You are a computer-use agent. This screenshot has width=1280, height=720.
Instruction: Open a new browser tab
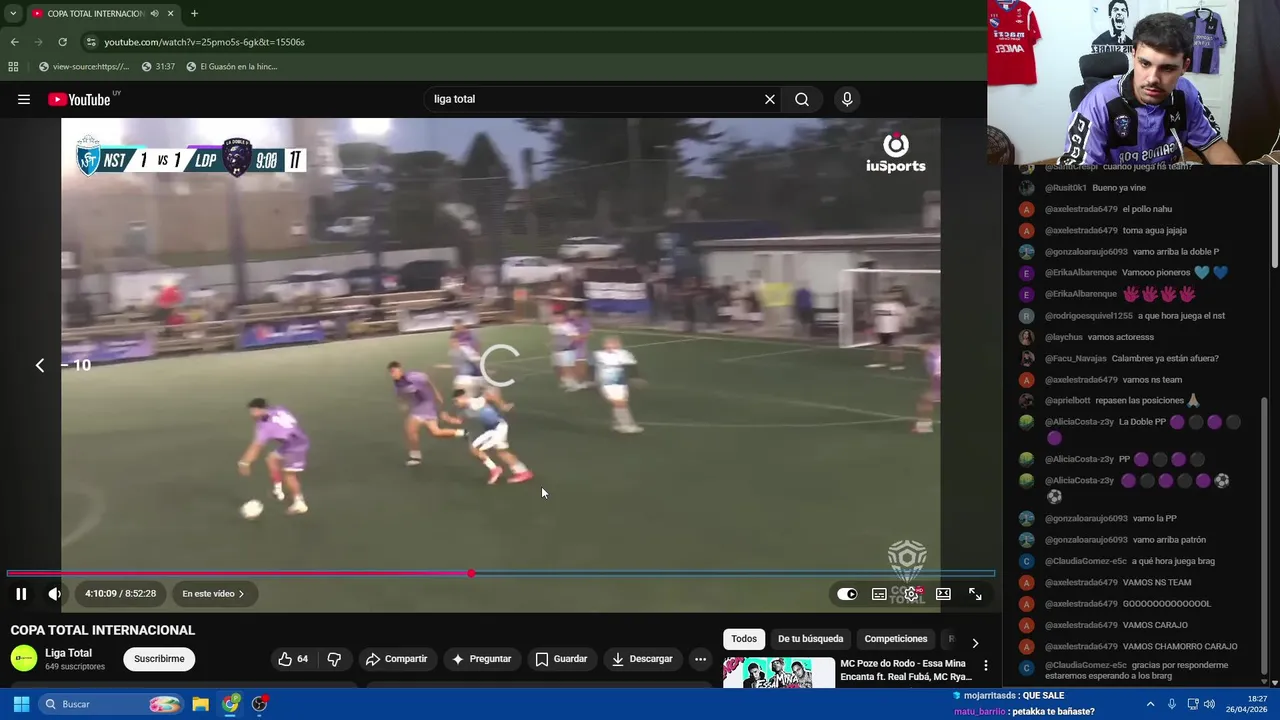pyautogui.click(x=194, y=14)
